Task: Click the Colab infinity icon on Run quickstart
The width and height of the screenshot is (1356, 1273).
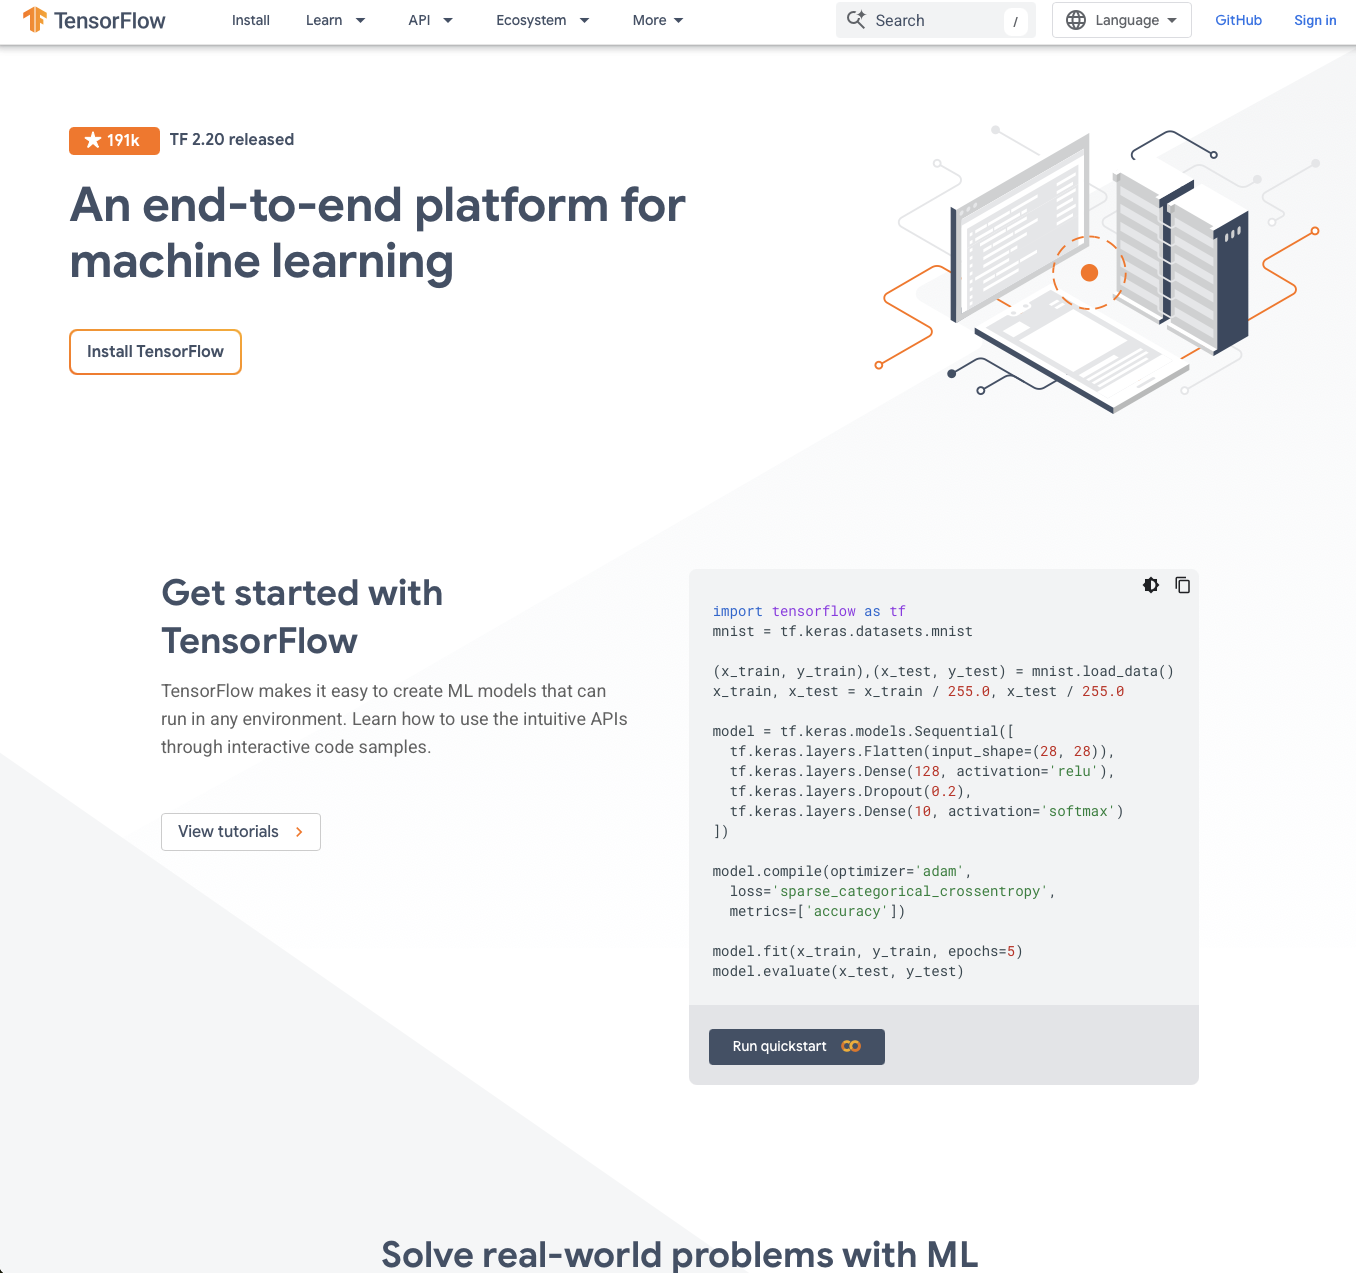Action: click(x=851, y=1046)
